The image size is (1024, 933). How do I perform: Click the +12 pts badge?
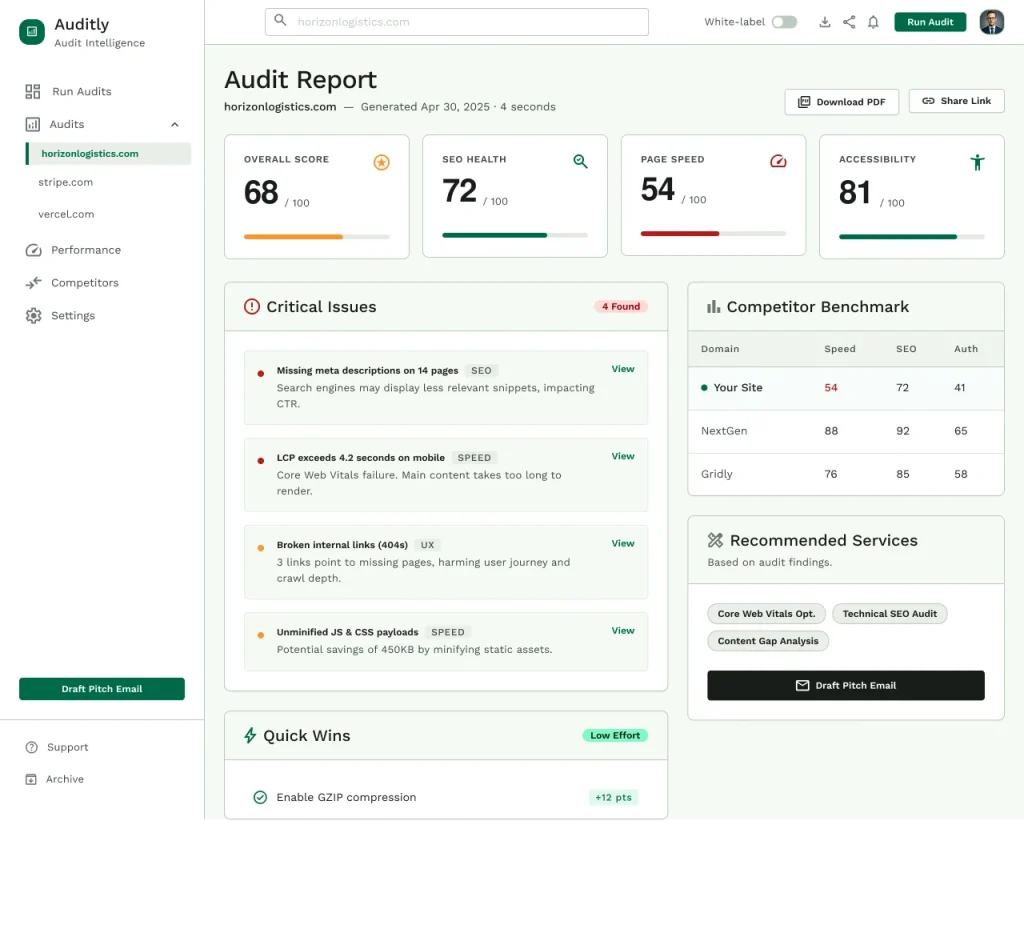(613, 797)
